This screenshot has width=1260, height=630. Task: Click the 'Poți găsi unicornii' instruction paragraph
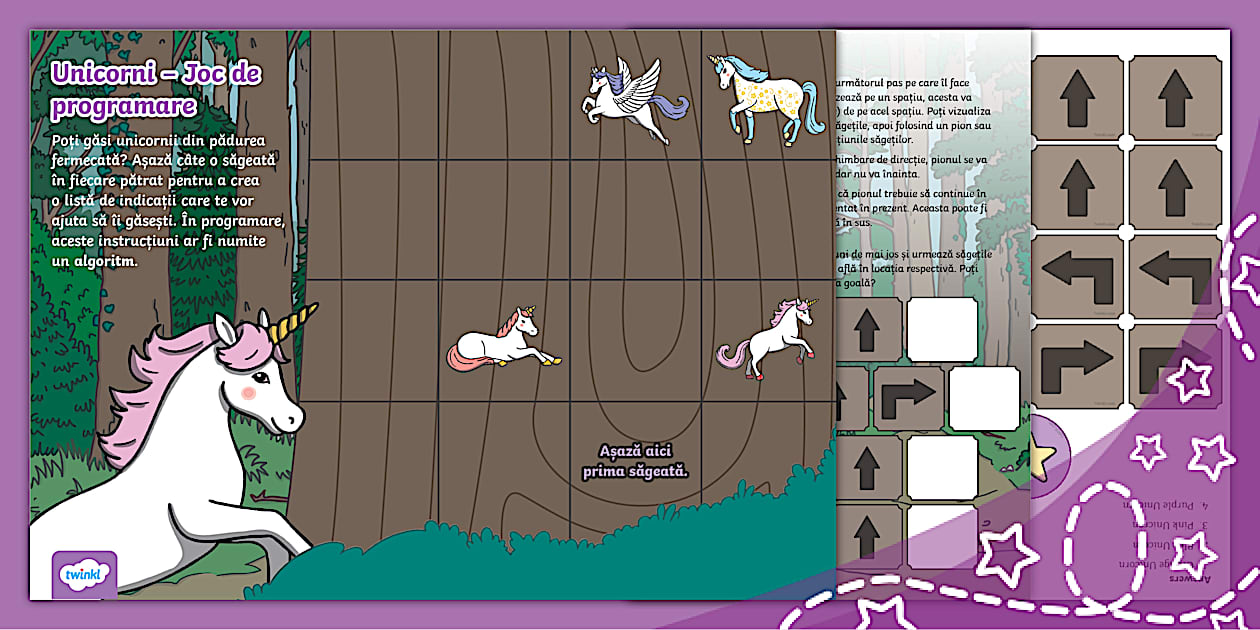(168, 202)
